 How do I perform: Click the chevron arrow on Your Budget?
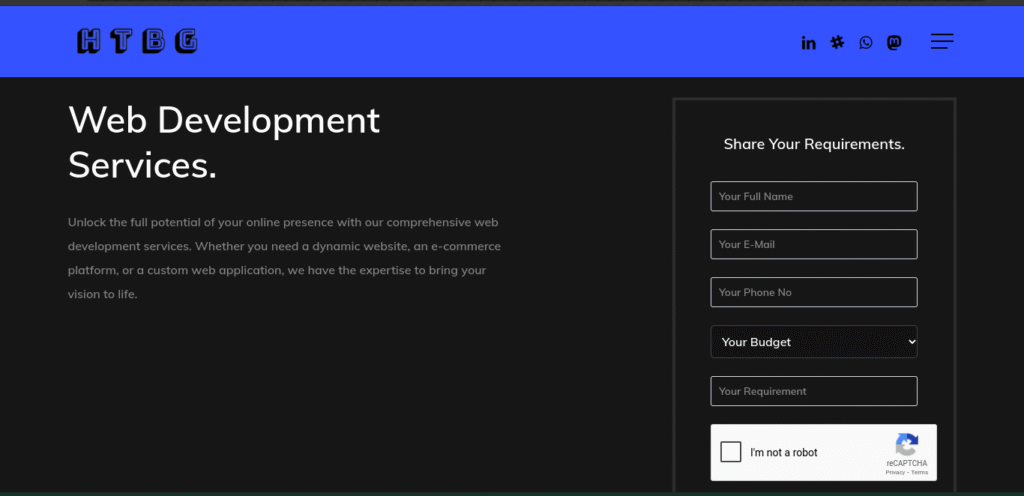pyautogui.click(x=910, y=342)
